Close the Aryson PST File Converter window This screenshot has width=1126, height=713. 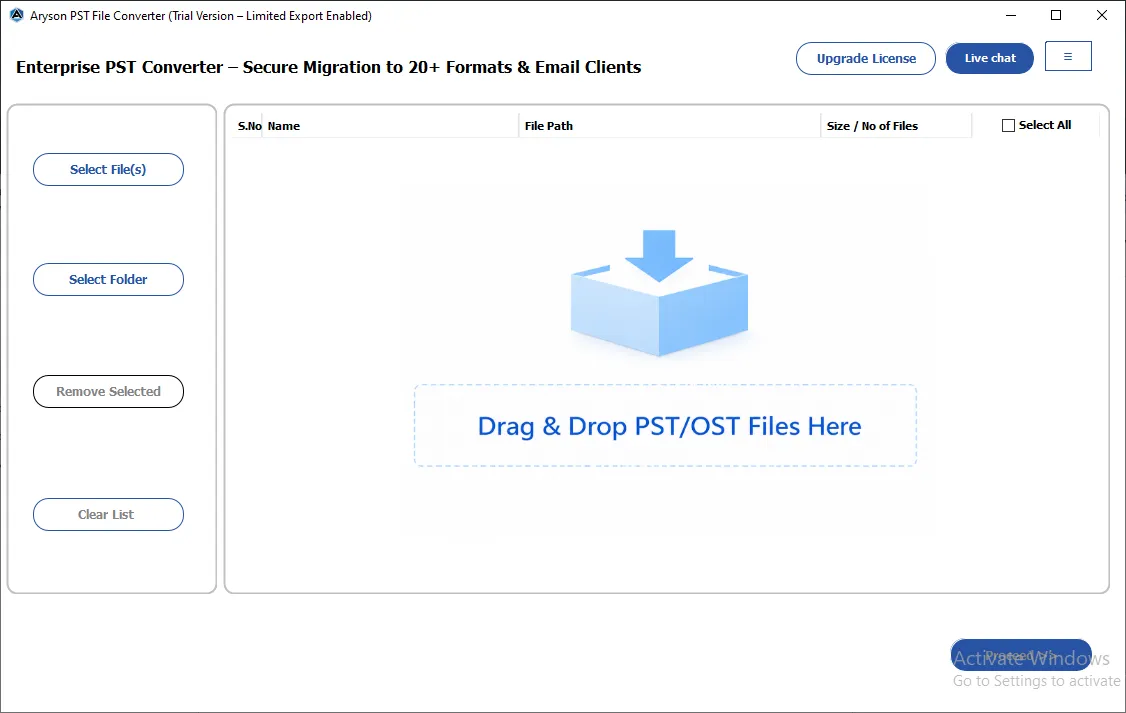(x=1102, y=15)
